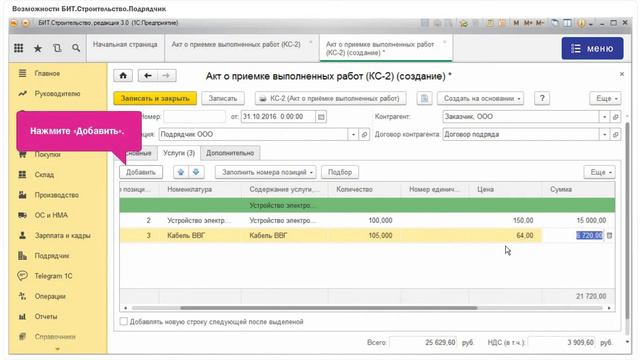Open the Производство section
This screenshot has height=360, width=640.
tap(56, 195)
